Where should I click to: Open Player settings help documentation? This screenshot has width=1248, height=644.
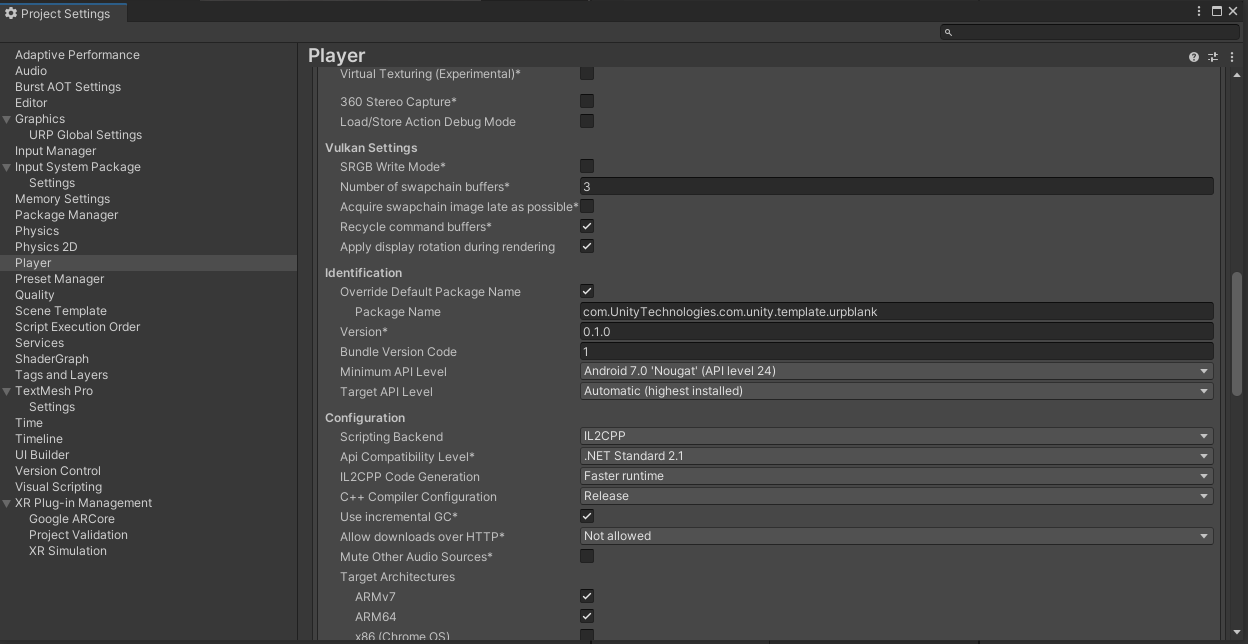point(1193,57)
